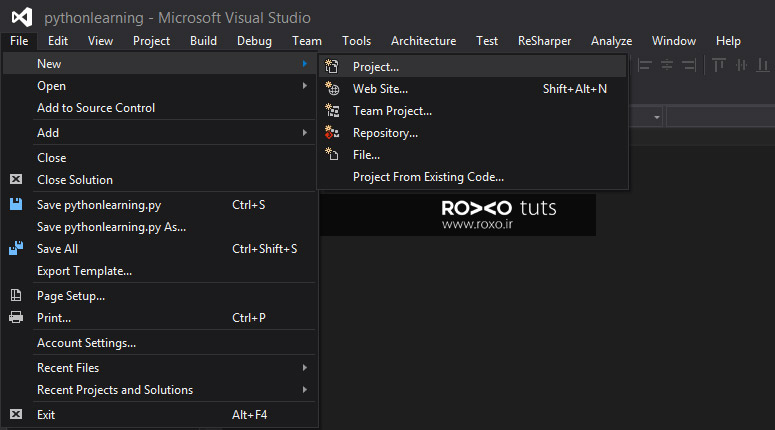Click the Align Lefts toolbar icon
Viewport: 775px width, 430px height.
point(645,65)
